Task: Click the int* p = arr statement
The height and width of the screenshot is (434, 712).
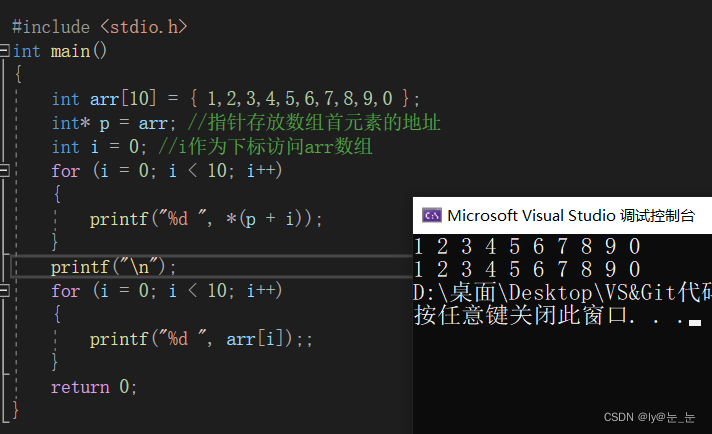Action: 114,123
